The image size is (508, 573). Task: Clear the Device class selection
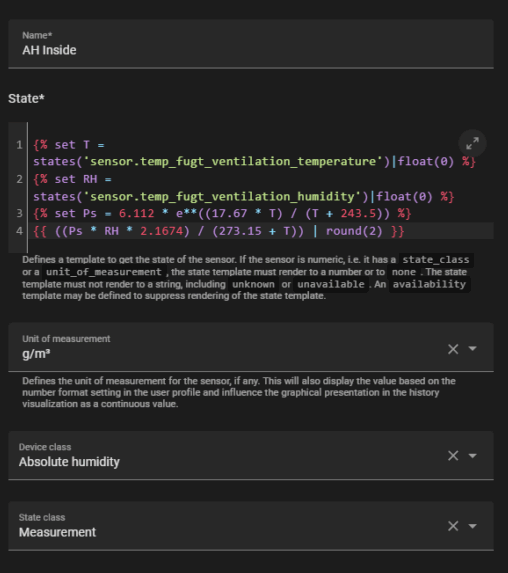pos(453,456)
